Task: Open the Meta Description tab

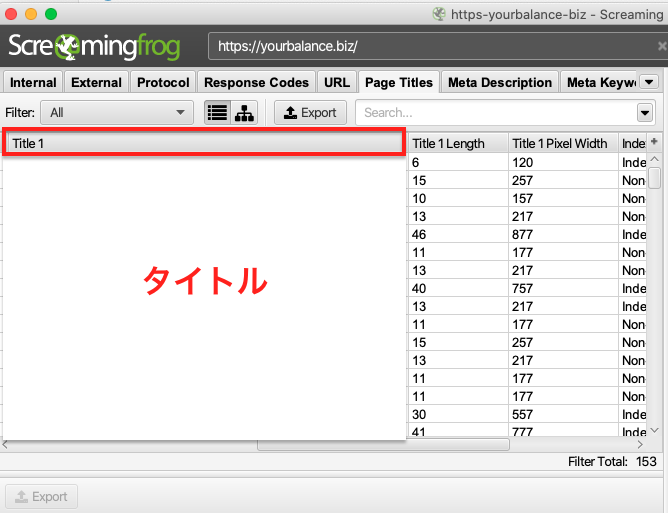Action: pyautogui.click(x=500, y=82)
